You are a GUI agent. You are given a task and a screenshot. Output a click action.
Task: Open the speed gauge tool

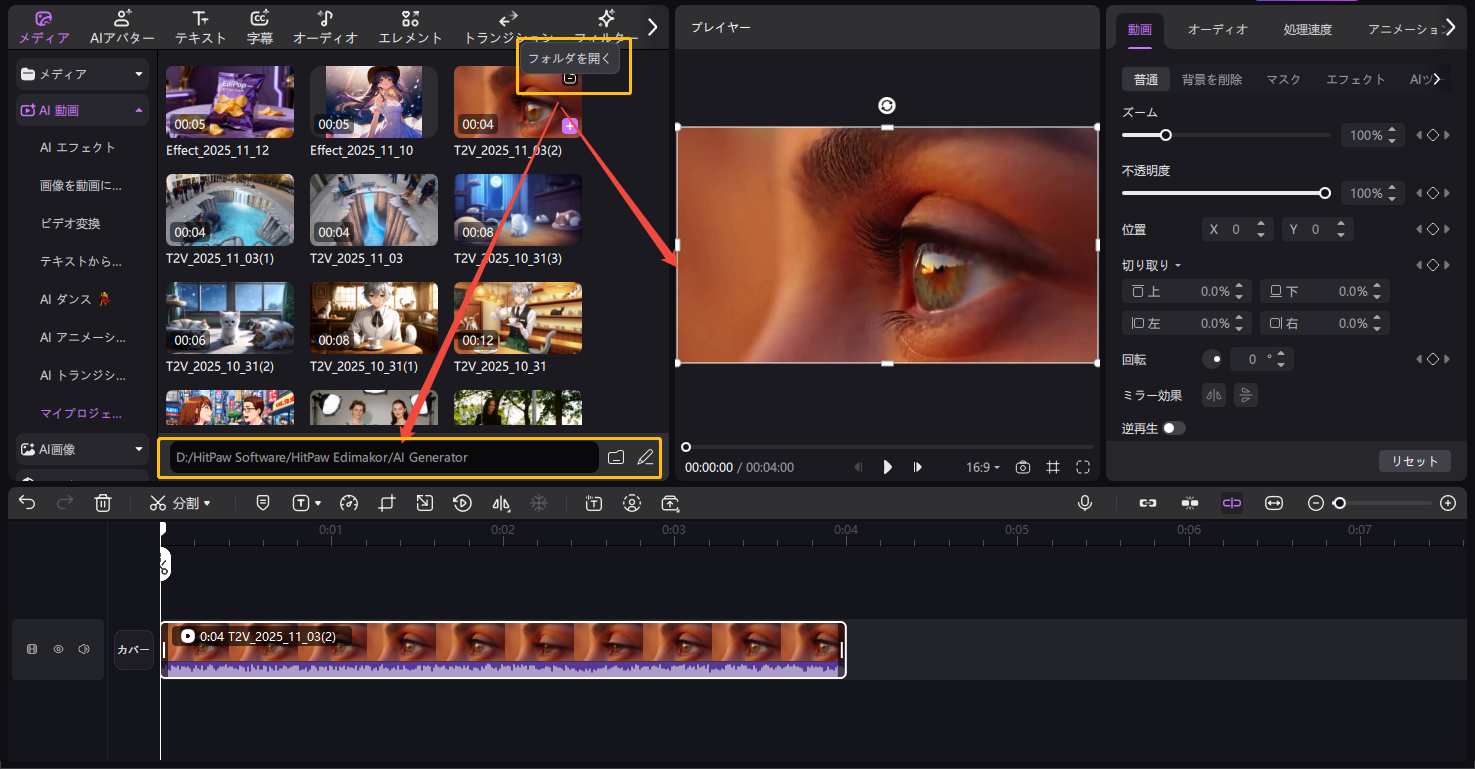tap(349, 503)
